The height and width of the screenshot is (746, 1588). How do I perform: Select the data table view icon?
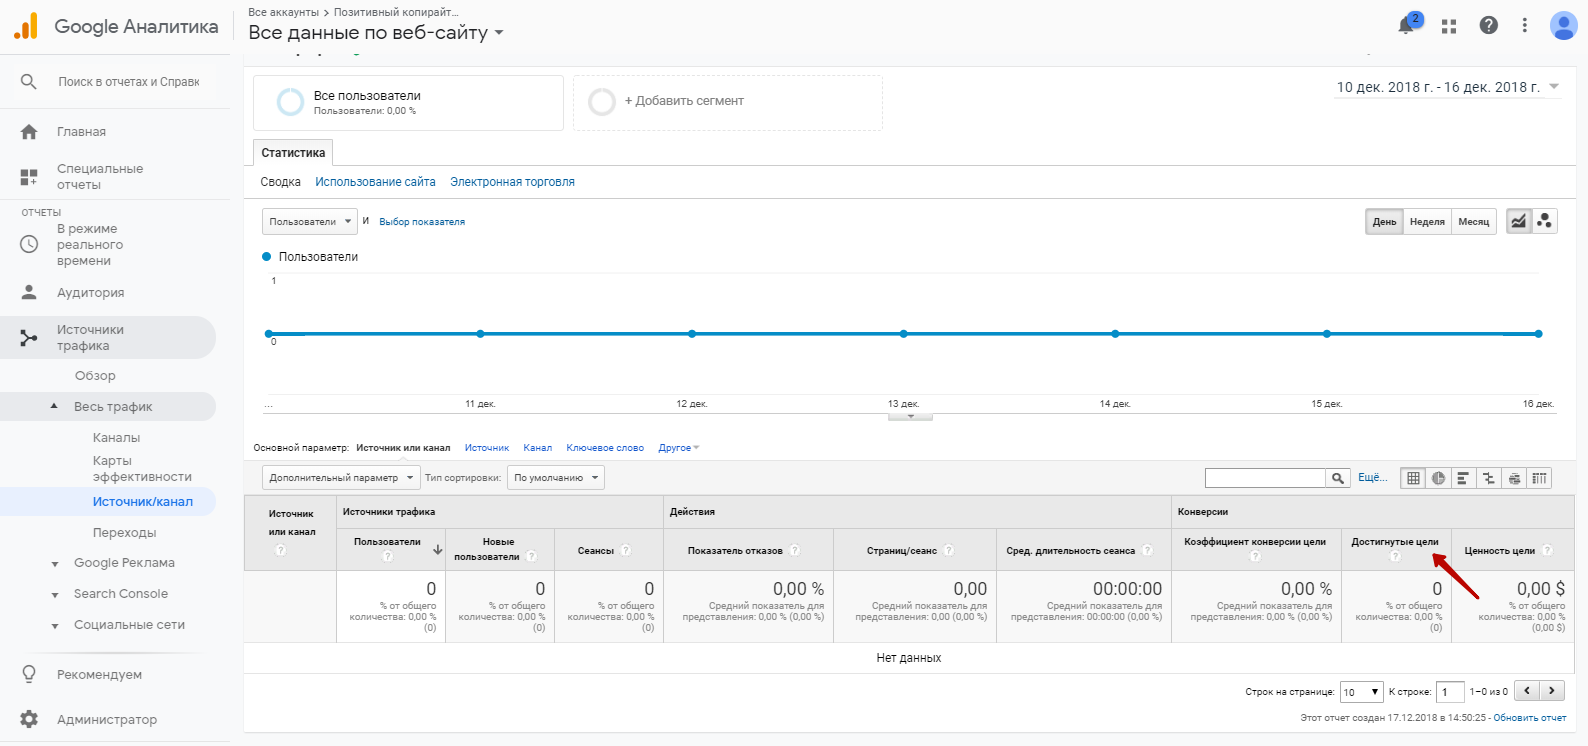[1413, 478]
